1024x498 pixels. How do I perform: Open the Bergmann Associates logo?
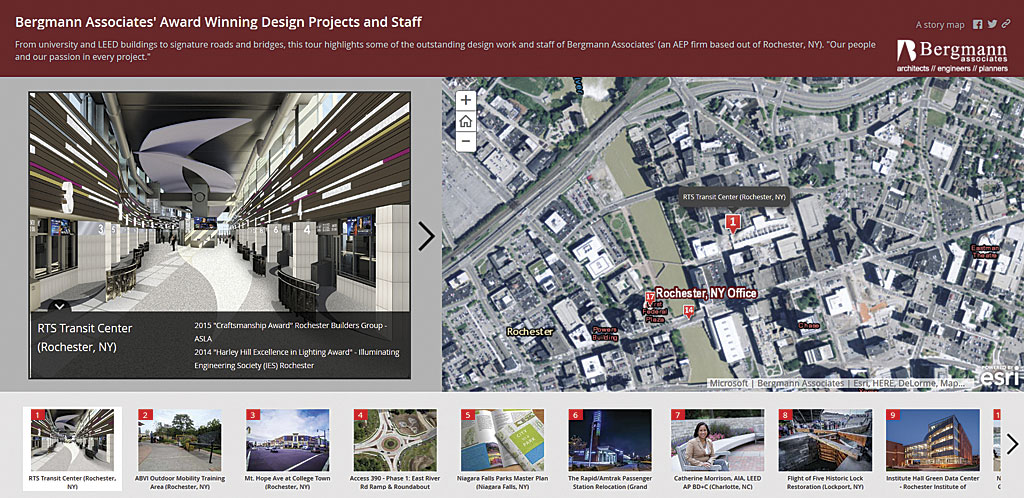pyautogui.click(x=952, y=54)
